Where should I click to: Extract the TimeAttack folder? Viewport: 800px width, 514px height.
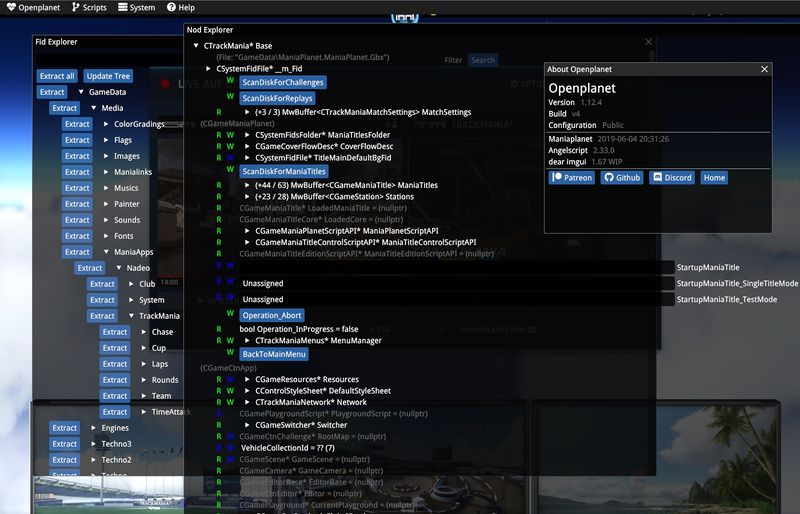pyautogui.click(x=115, y=412)
